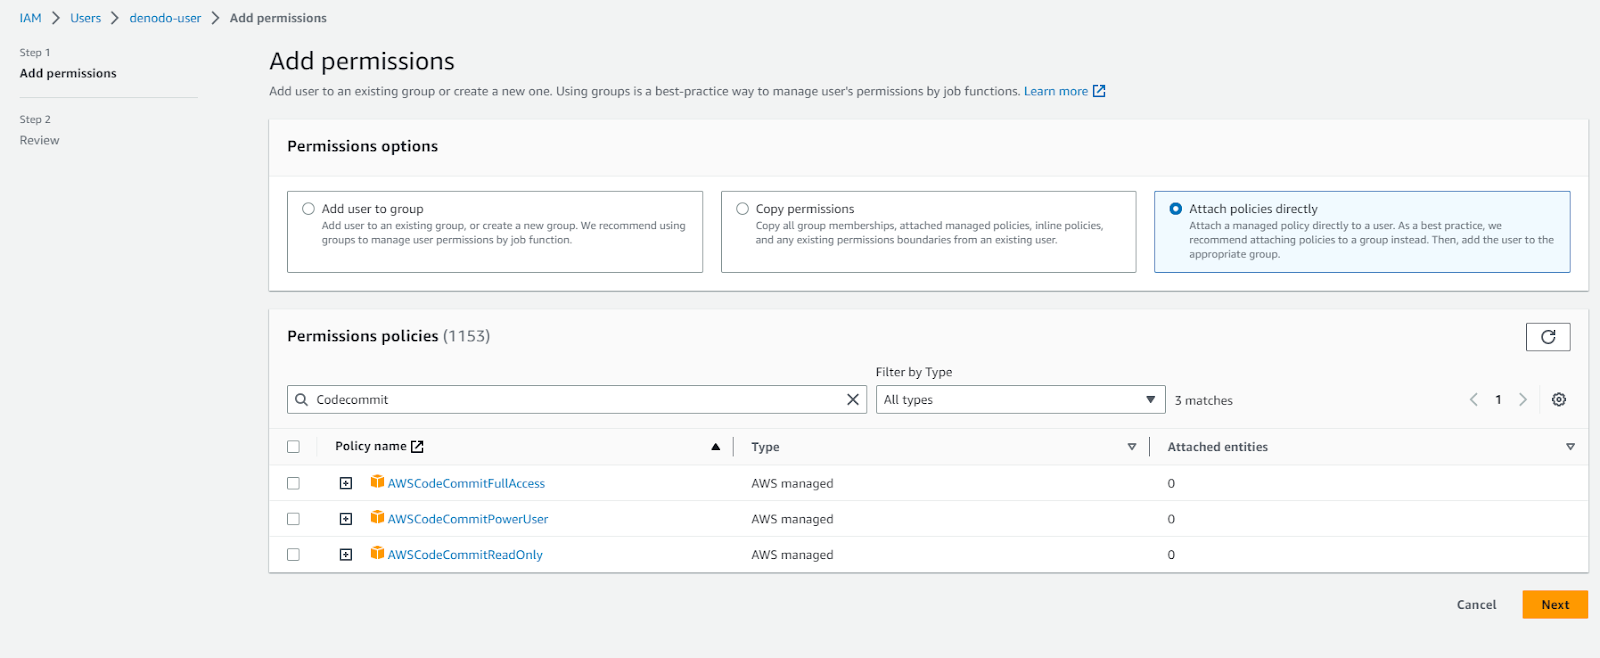
Task: Click 'AWS managed' in the AWSCodeCommitFullAccess row
Action: 792,483
